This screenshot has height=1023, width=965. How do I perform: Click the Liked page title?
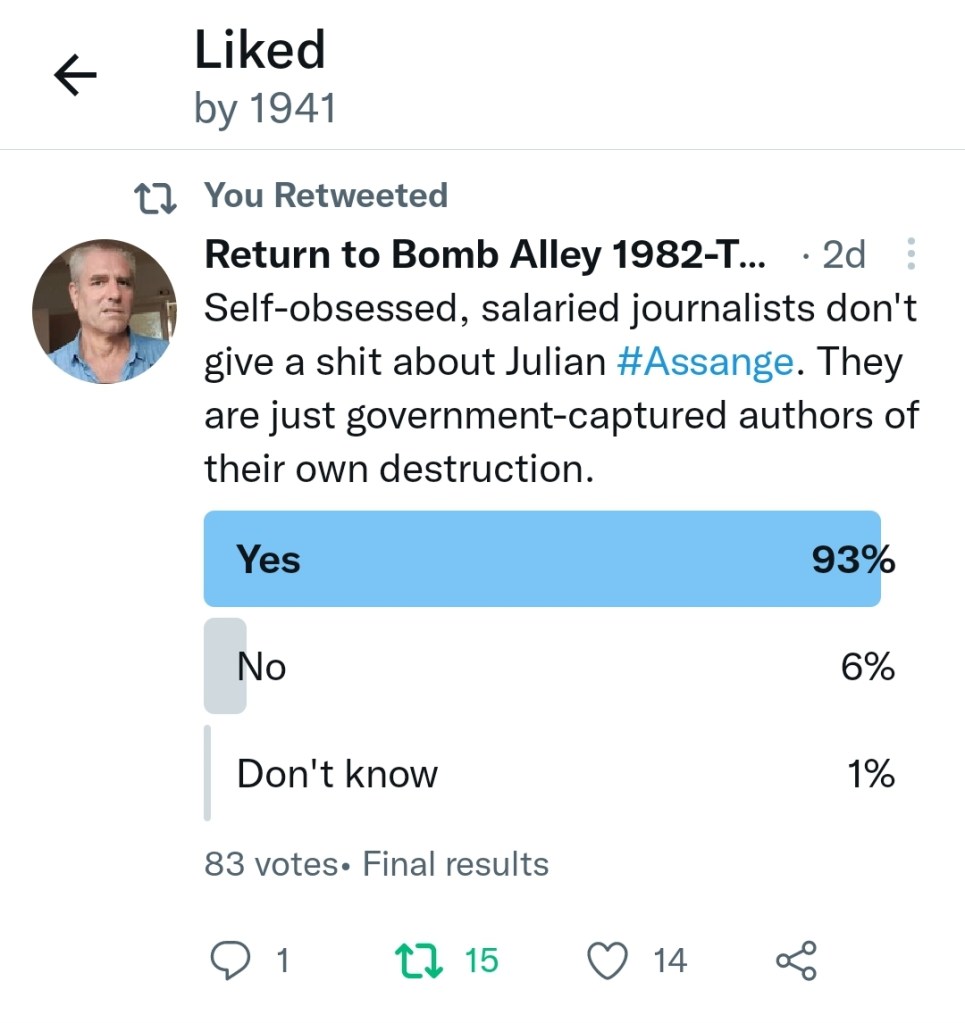tap(260, 50)
